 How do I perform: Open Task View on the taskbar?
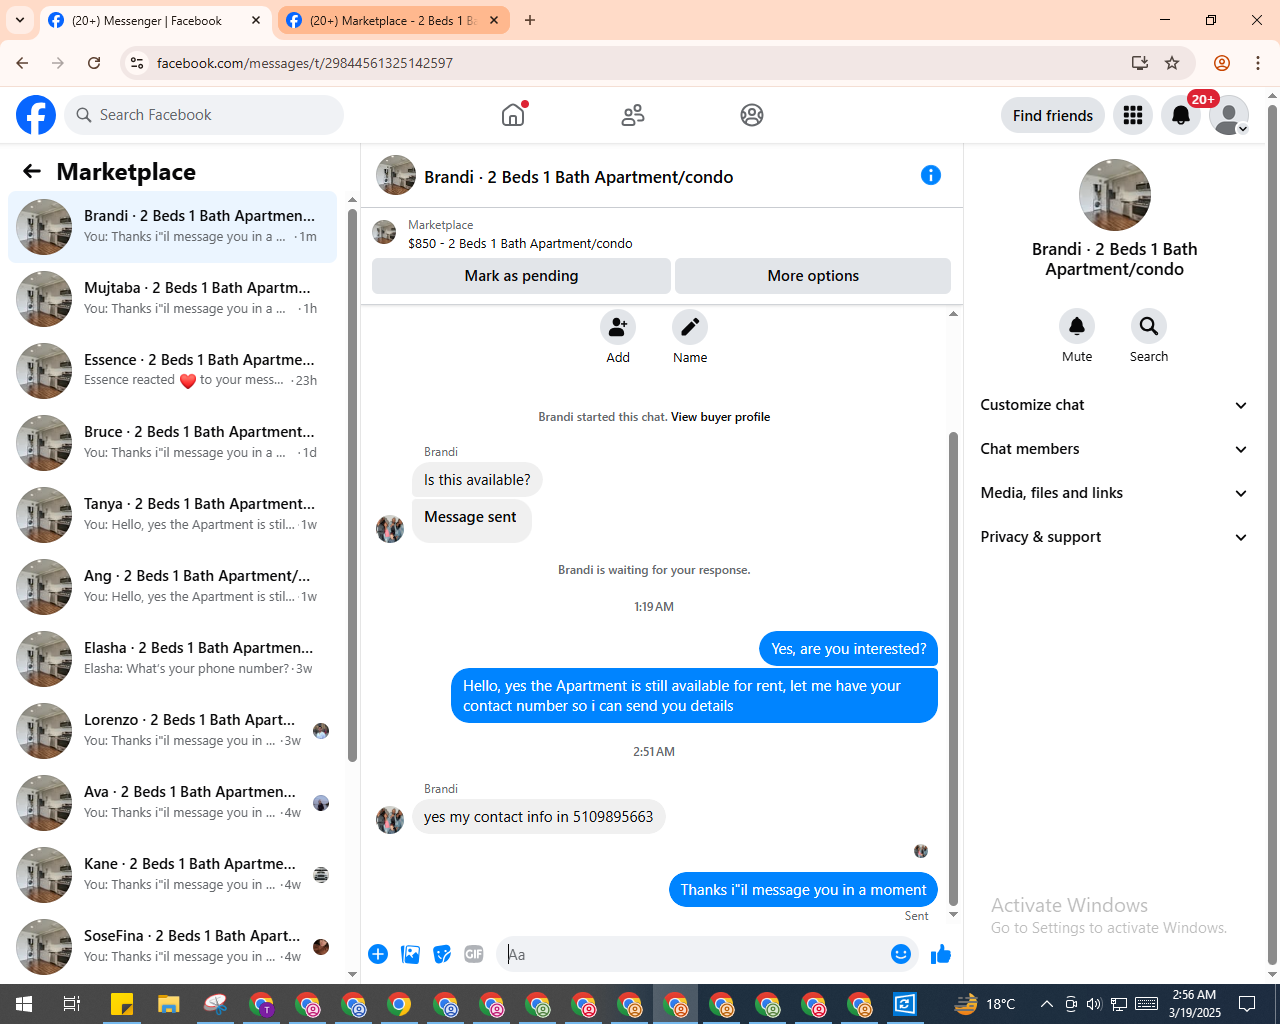71,1004
